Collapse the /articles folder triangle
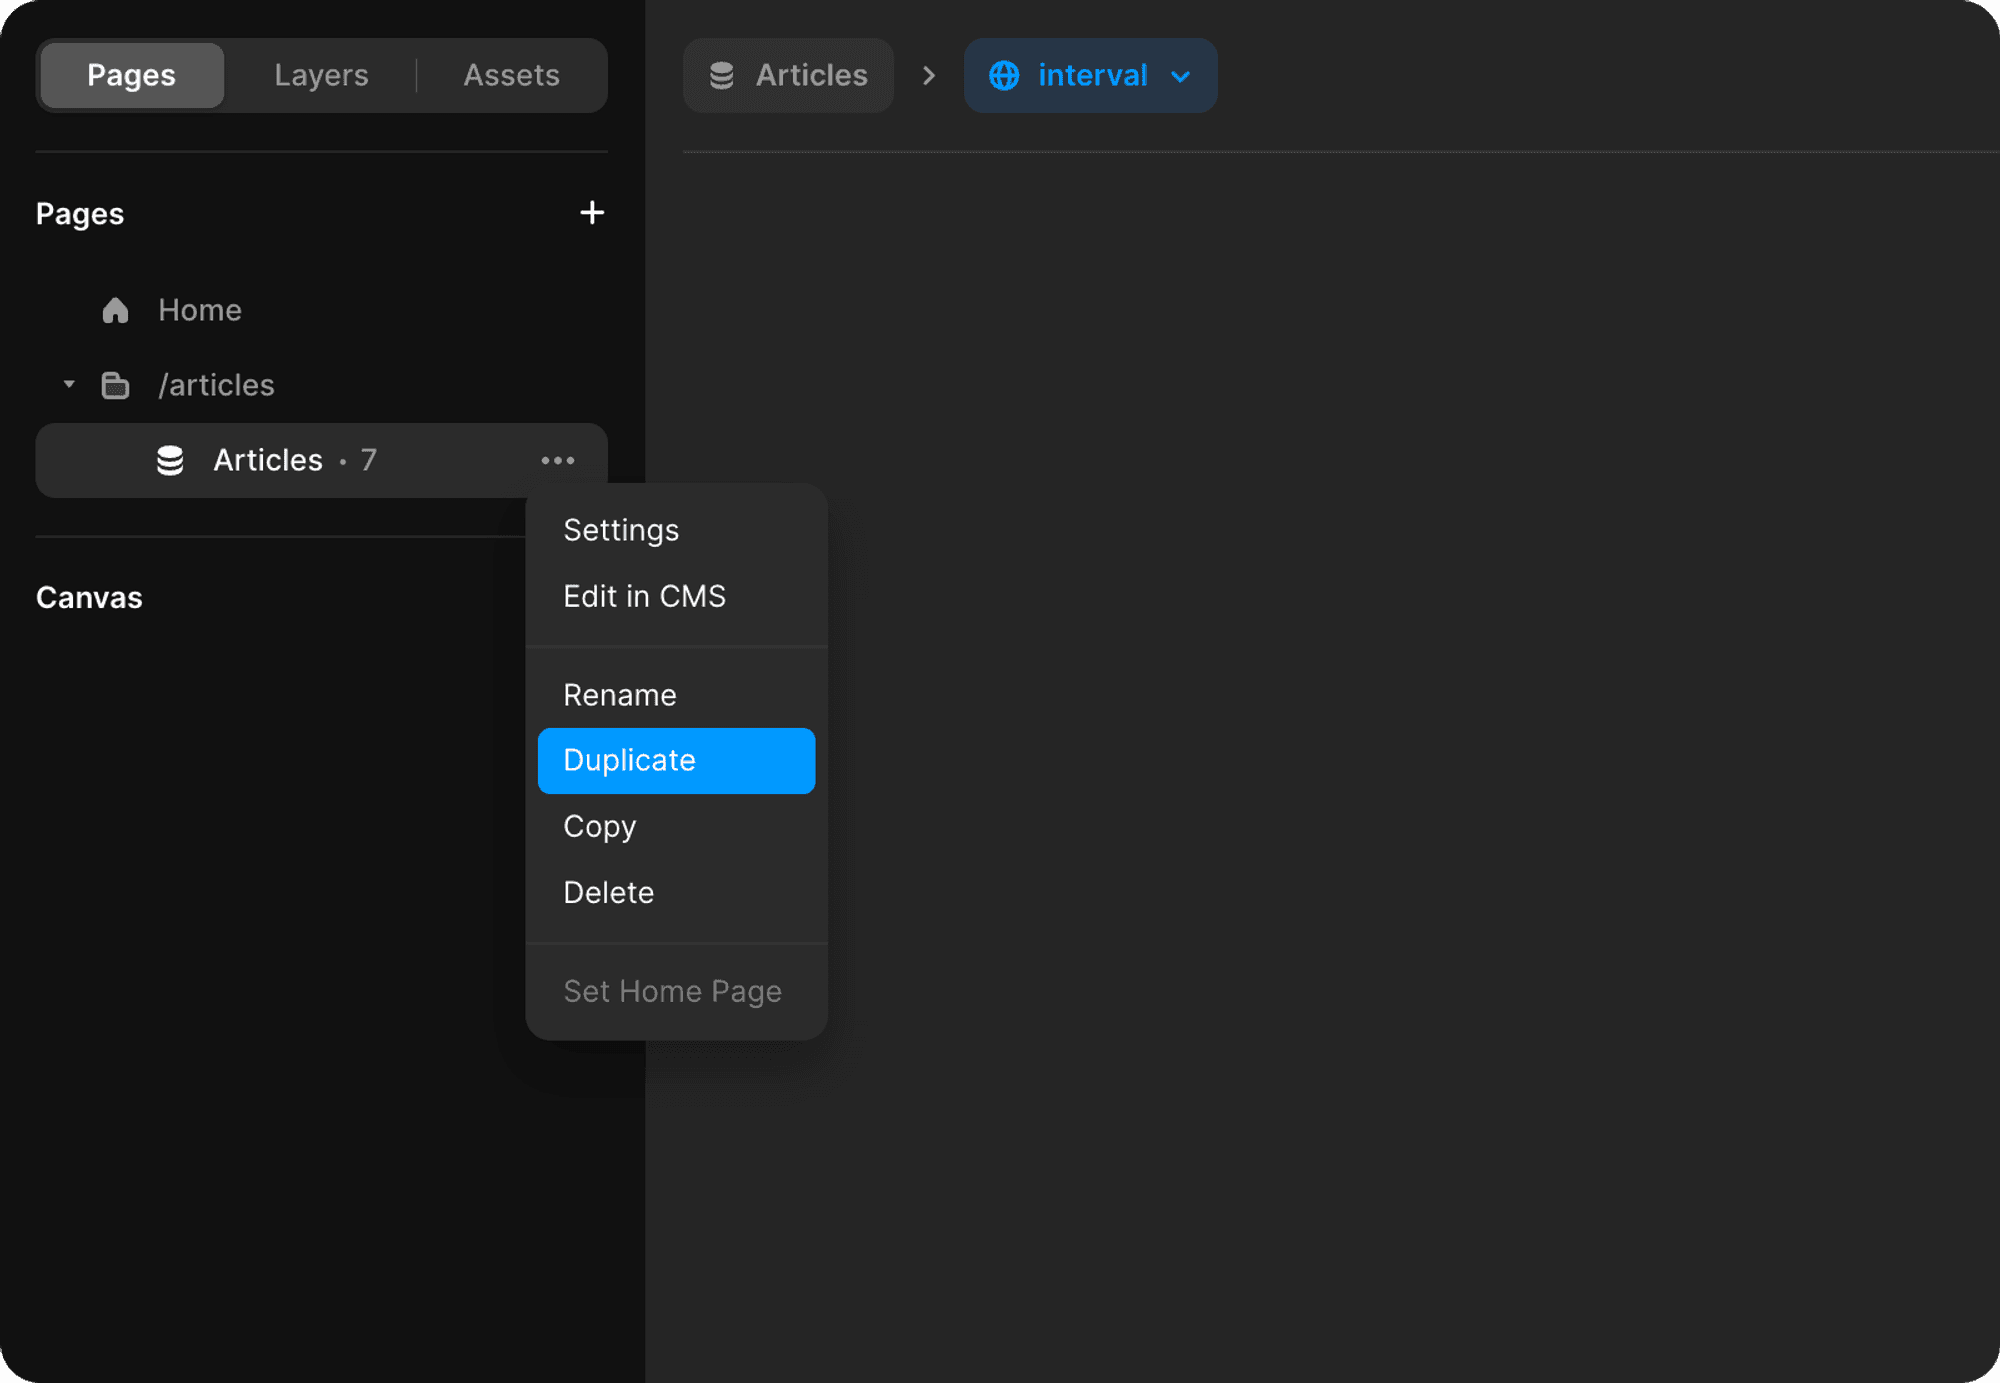This screenshot has width=2000, height=1383. click(69, 384)
